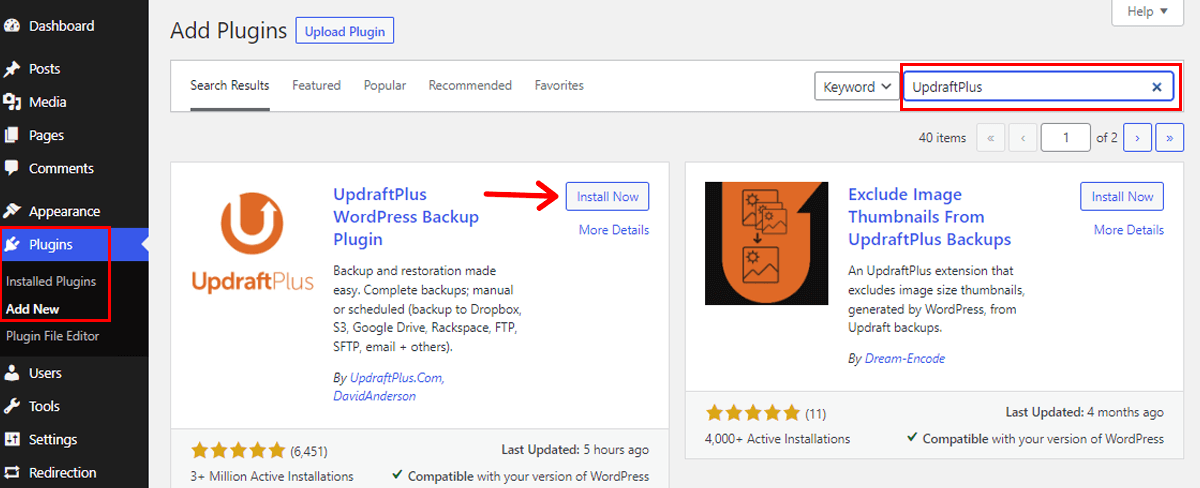Click the Upload Plugin button
The width and height of the screenshot is (1200, 488).
(x=345, y=31)
